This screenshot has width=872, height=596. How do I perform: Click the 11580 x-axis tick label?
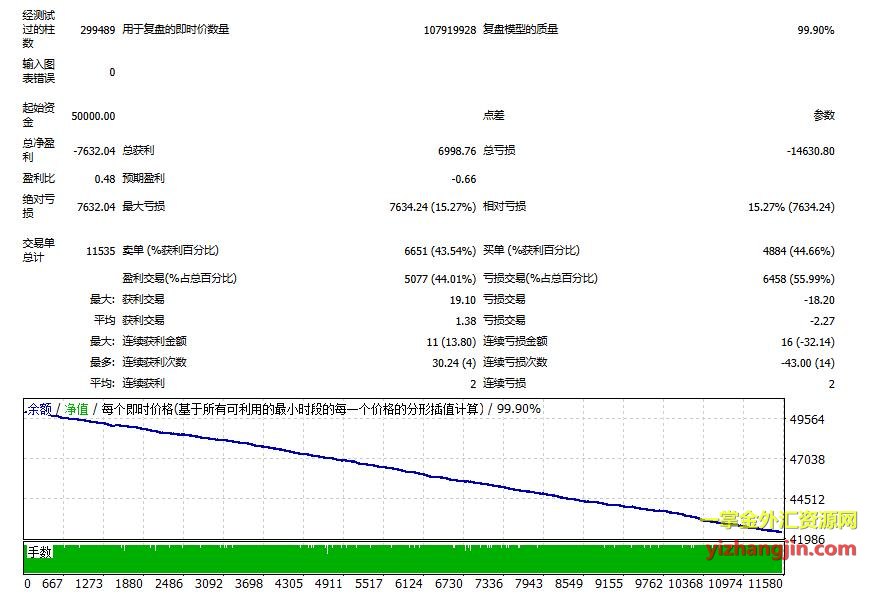click(x=765, y=583)
